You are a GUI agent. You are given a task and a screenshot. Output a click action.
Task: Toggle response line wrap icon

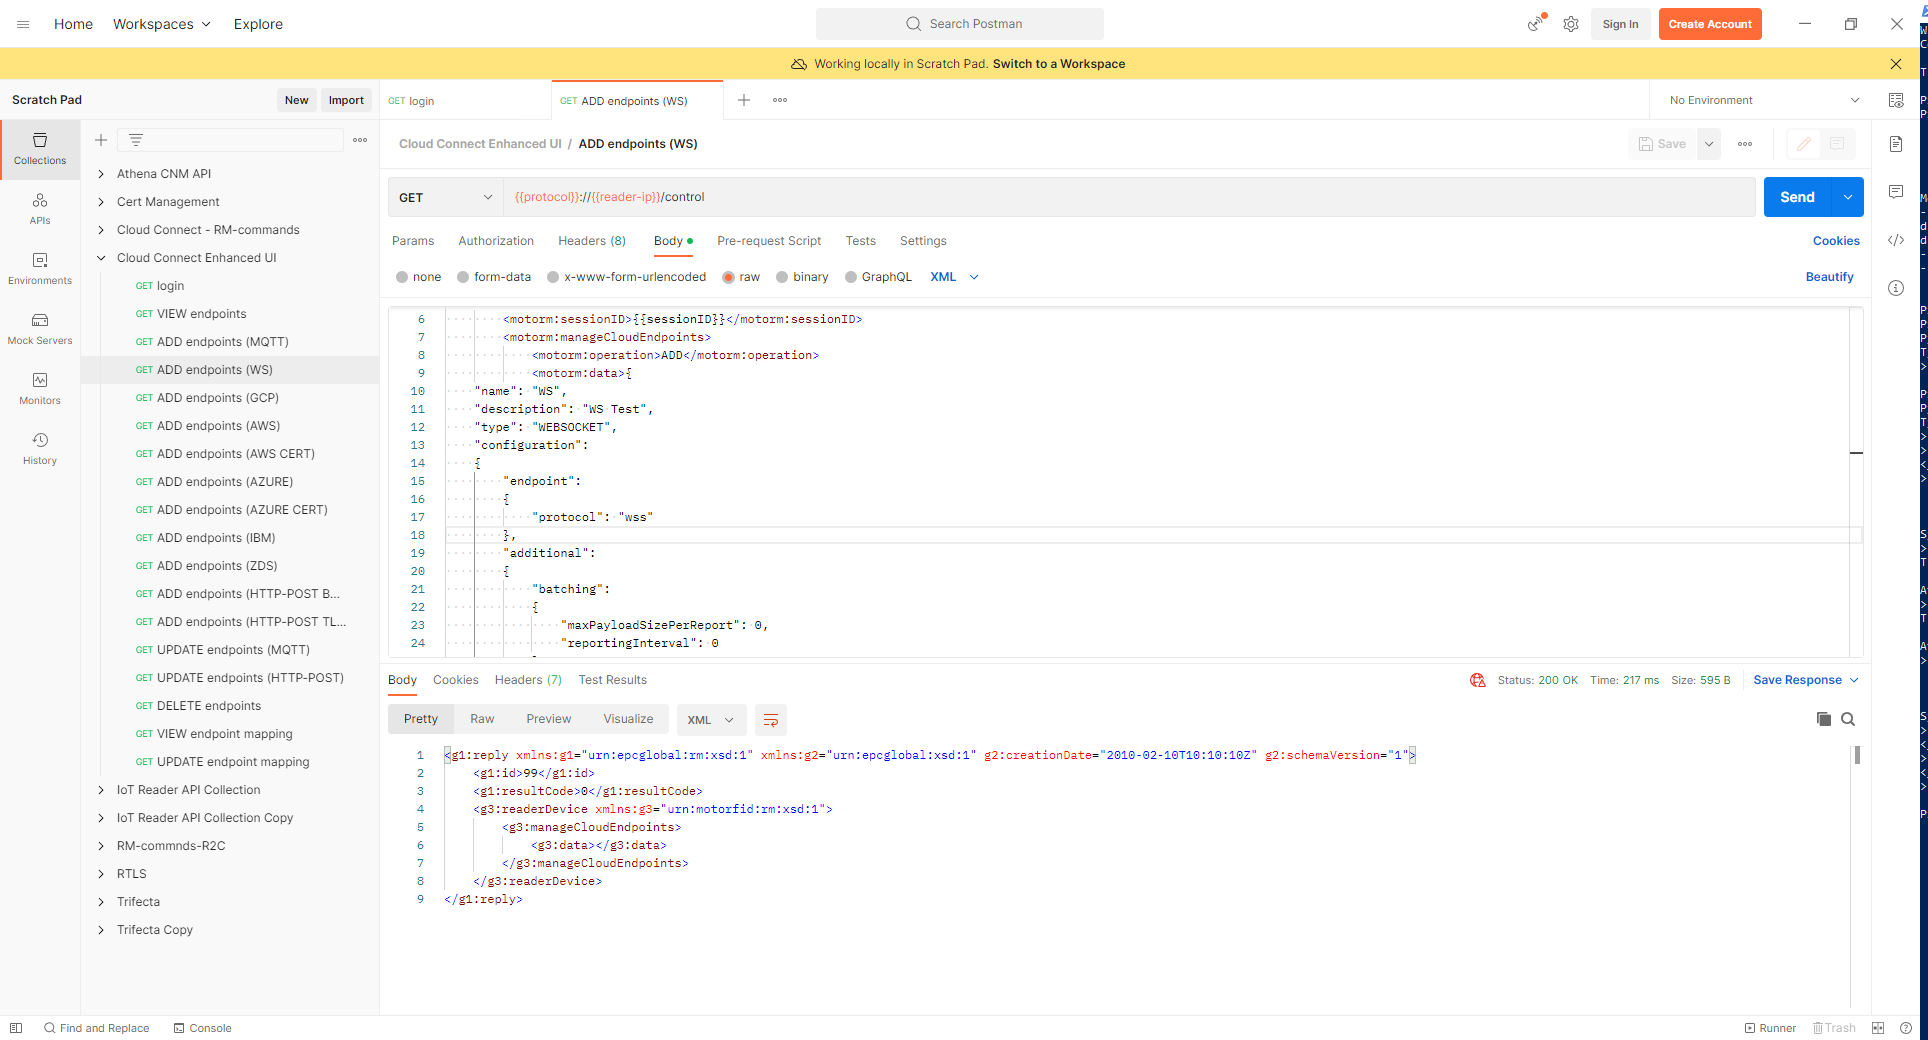pyautogui.click(x=771, y=720)
